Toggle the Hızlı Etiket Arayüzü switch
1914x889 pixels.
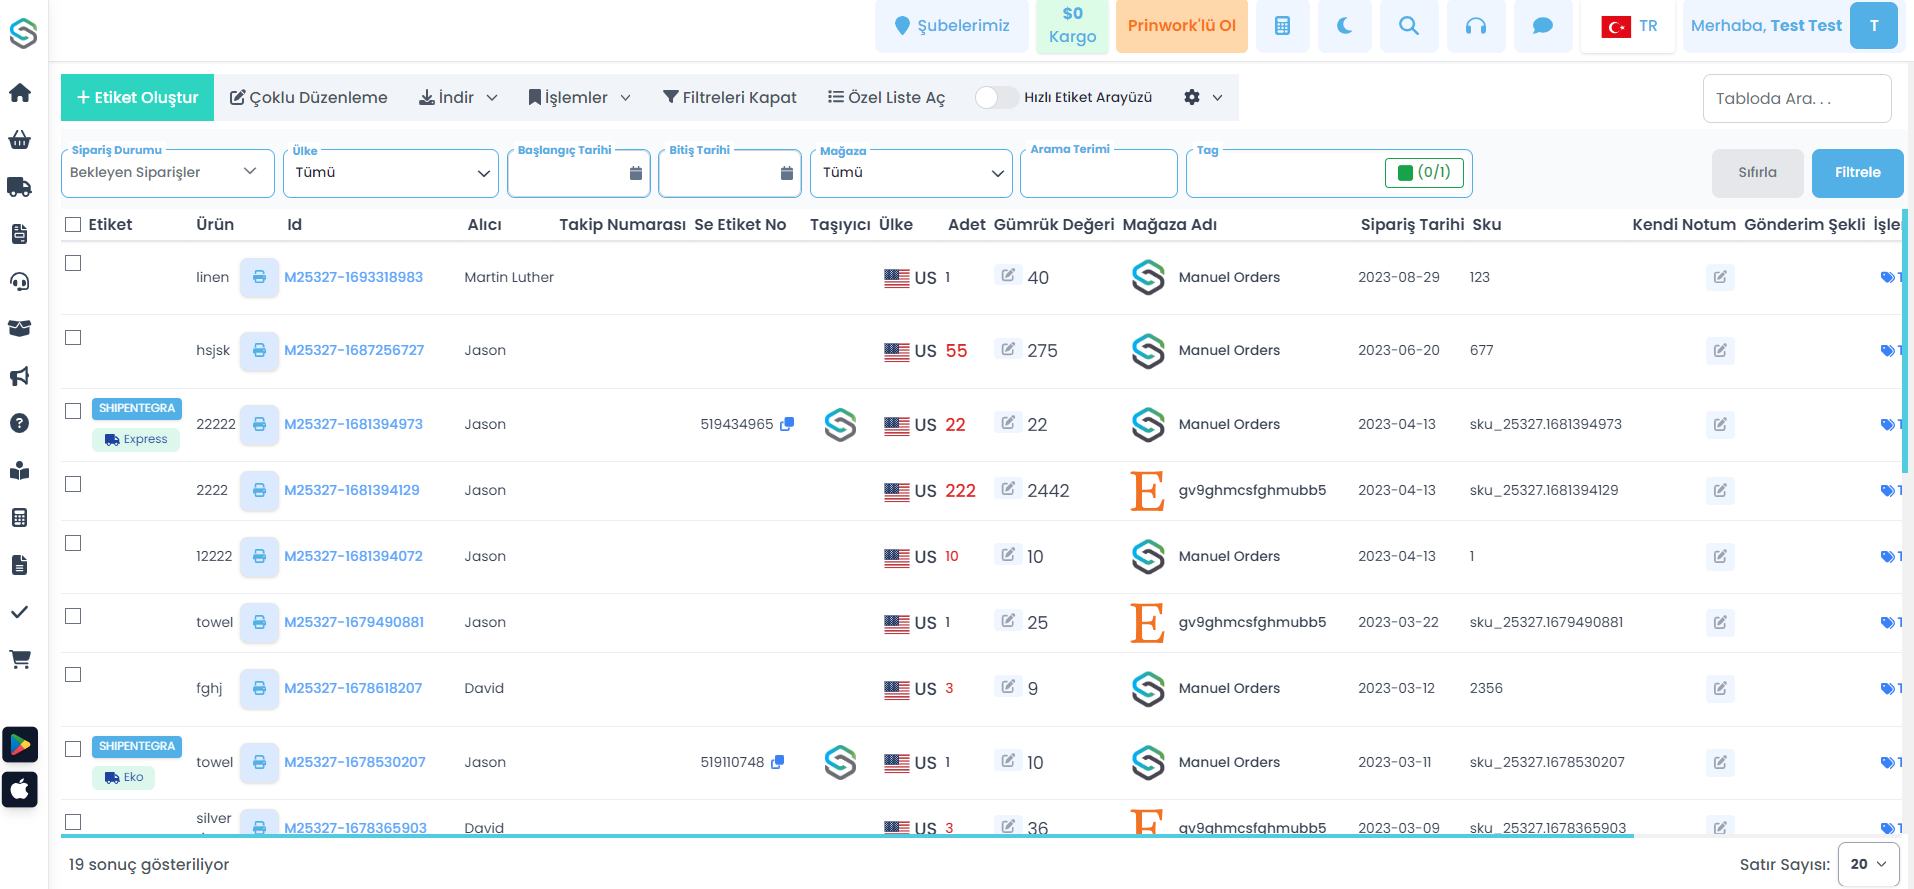pyautogui.click(x=996, y=97)
